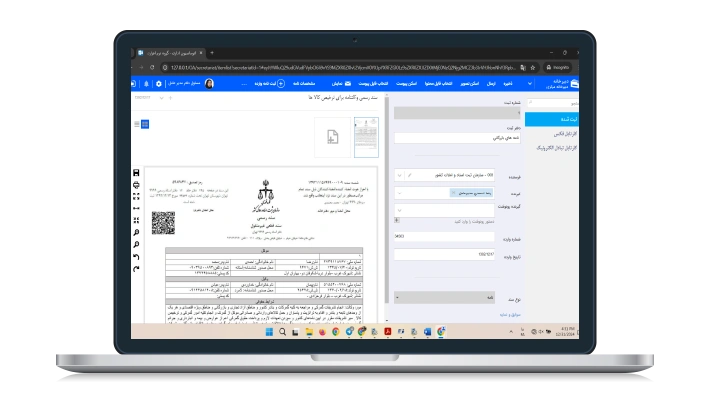Click the sidebar search box
This screenshot has width=709, height=411.
(x=553, y=103)
